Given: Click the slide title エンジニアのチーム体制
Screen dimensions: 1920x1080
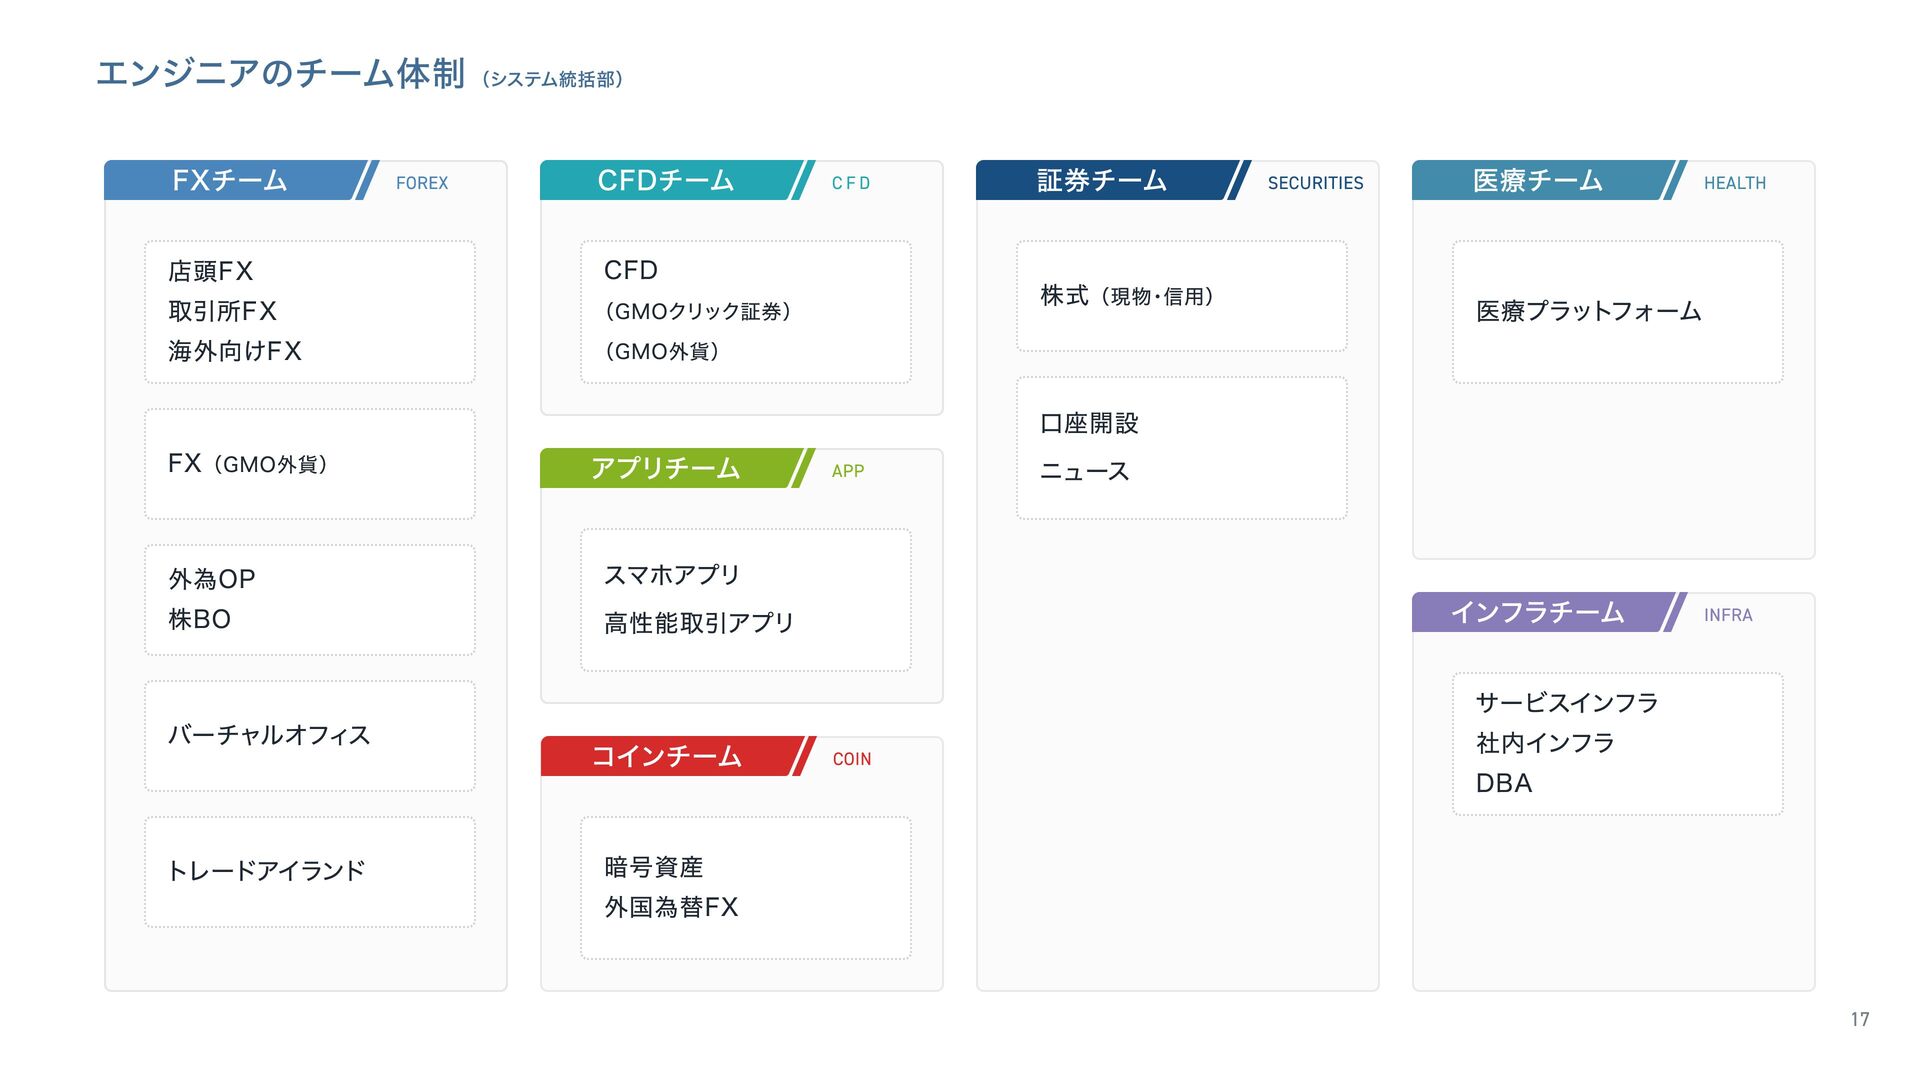Looking at the screenshot, I should tap(280, 74).
